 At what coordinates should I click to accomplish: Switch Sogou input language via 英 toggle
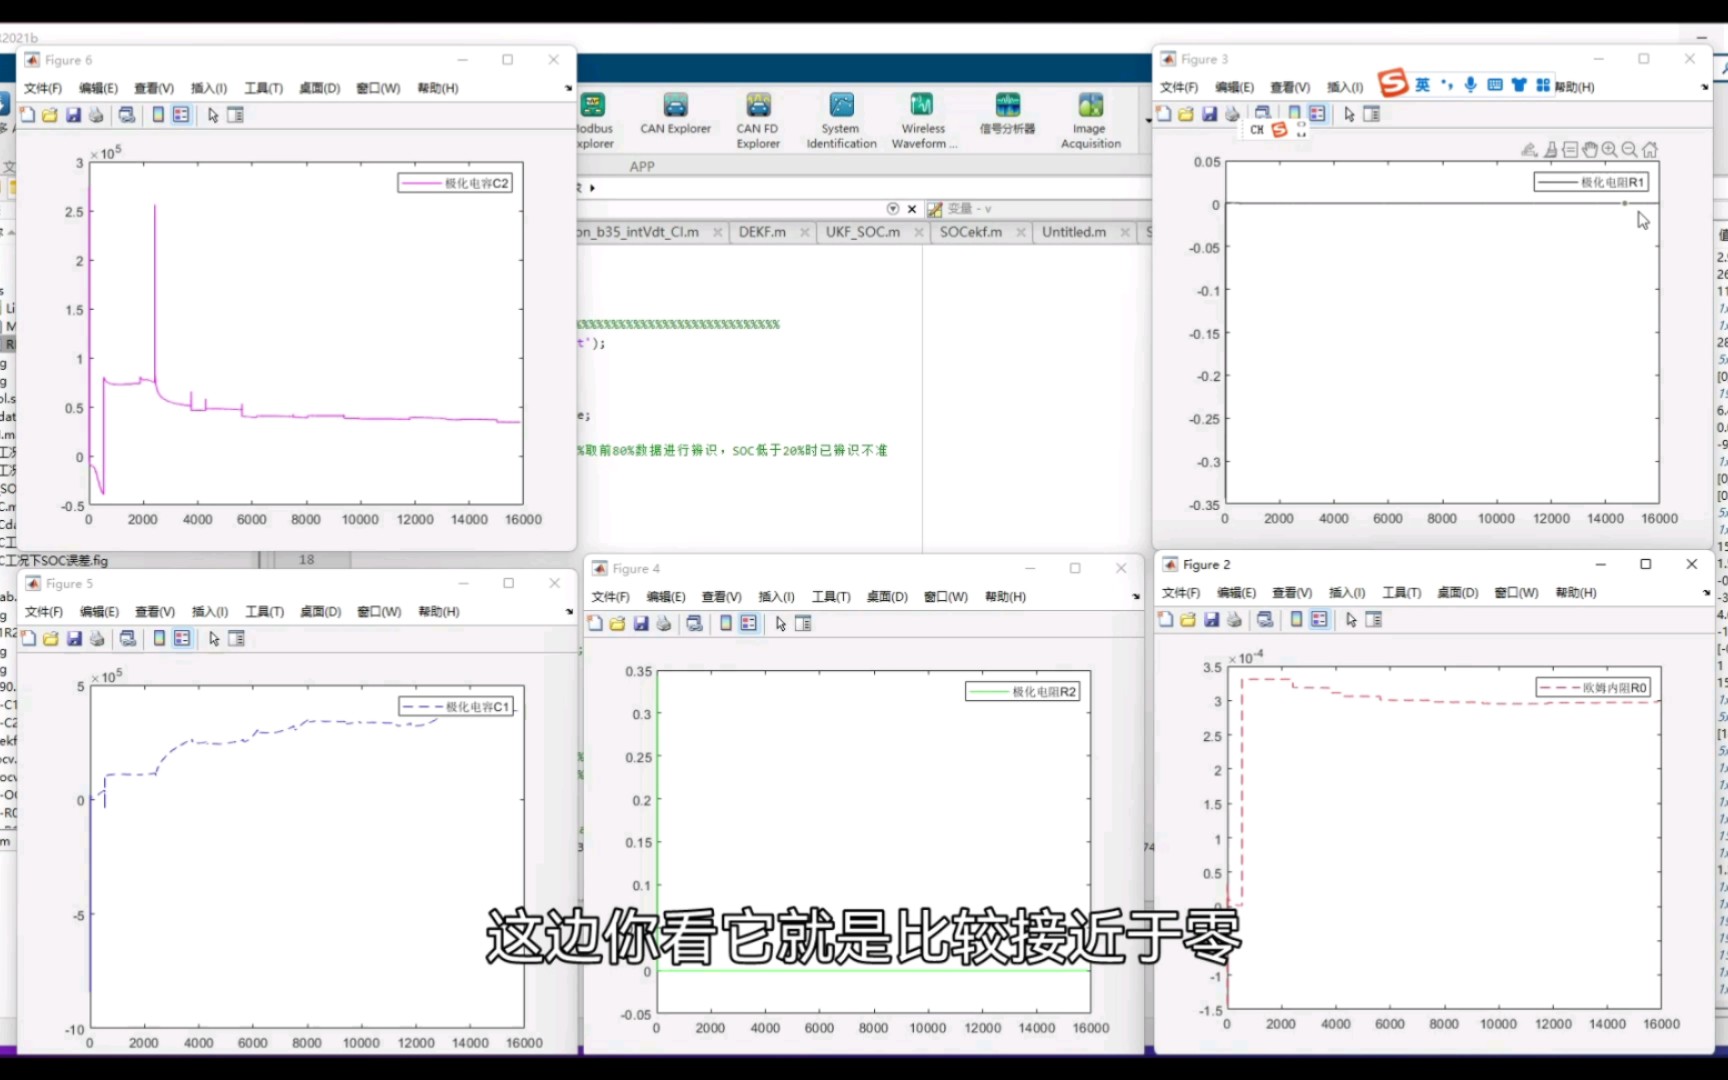click(1422, 85)
